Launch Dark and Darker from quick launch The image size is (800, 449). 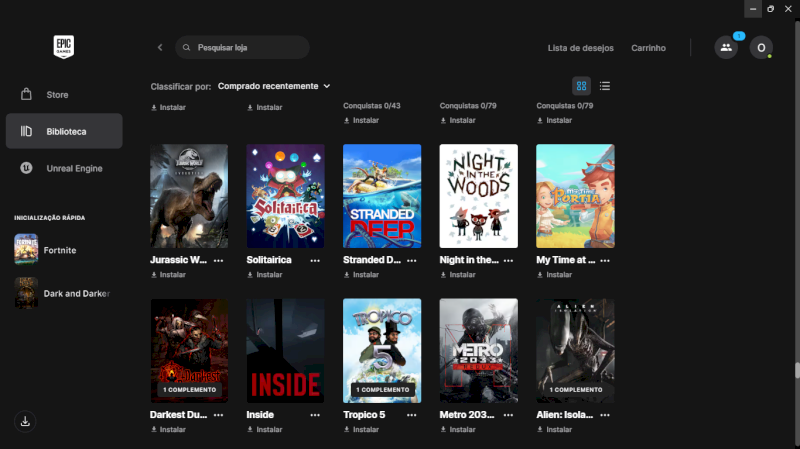62,293
